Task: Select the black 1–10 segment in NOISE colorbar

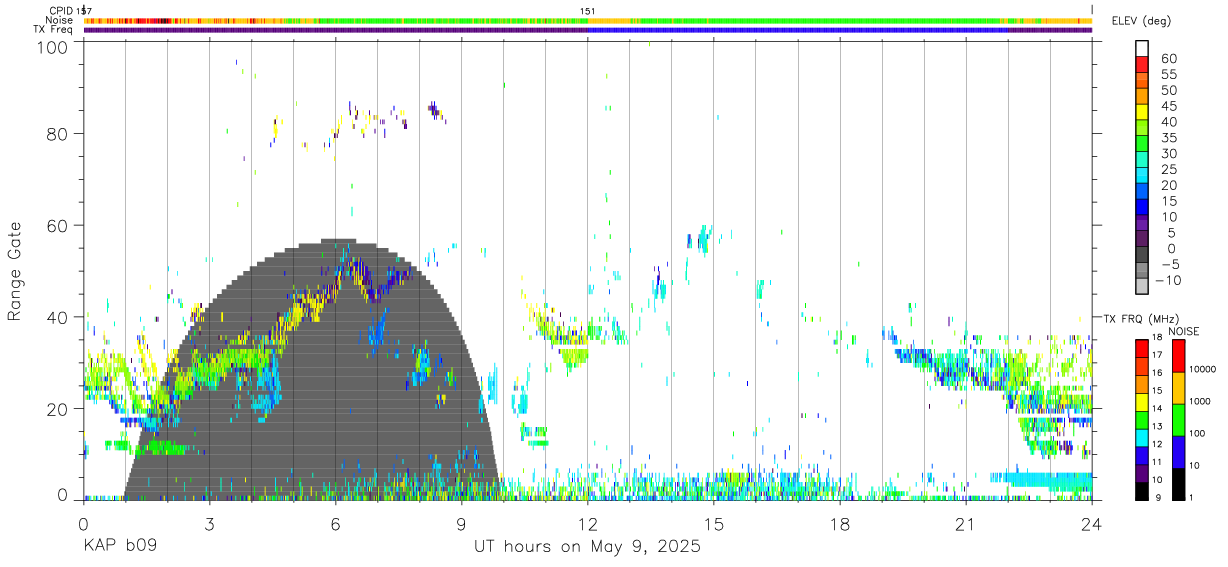Action: click(1177, 483)
